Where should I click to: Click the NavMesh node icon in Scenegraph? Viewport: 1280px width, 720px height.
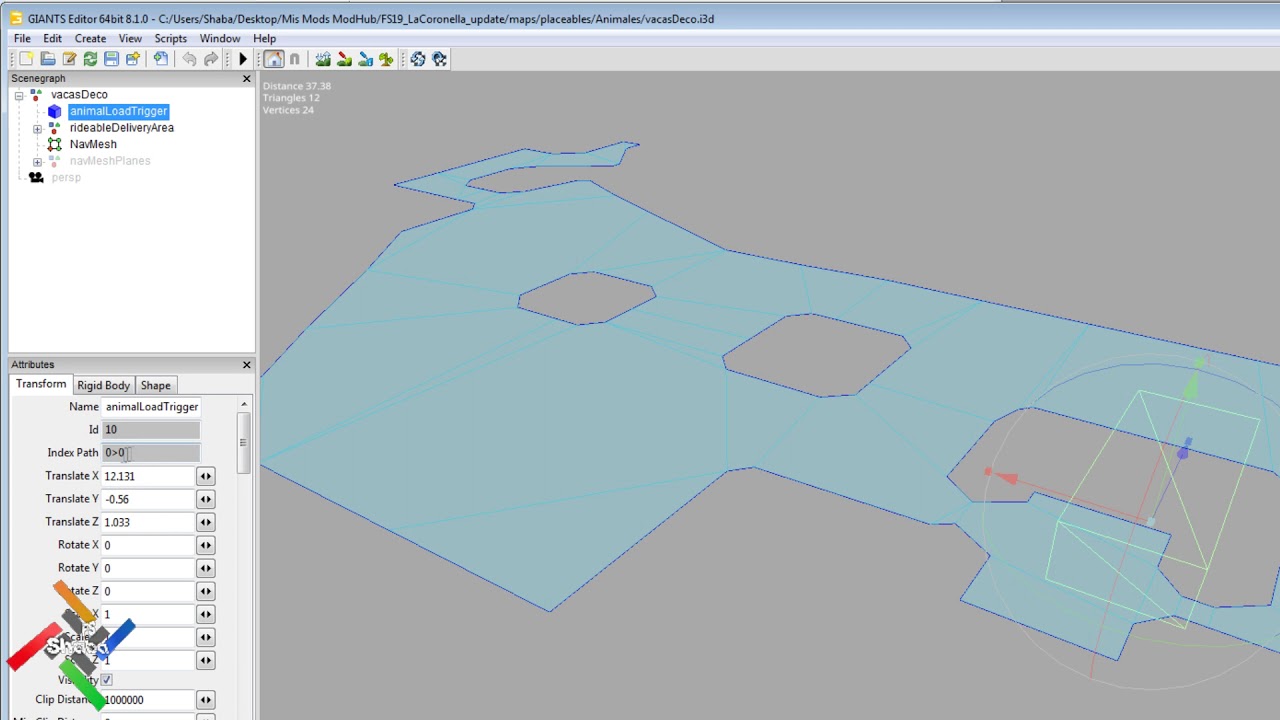pyautogui.click(x=54, y=144)
